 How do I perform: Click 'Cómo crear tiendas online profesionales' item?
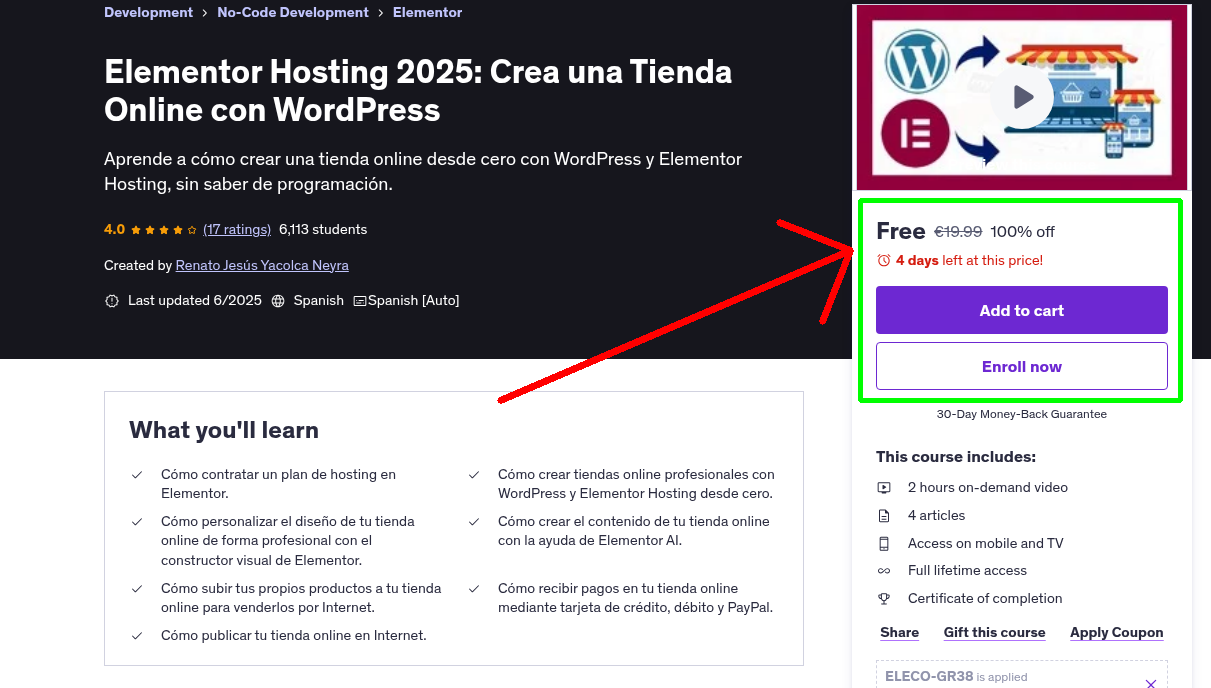pyautogui.click(x=637, y=484)
